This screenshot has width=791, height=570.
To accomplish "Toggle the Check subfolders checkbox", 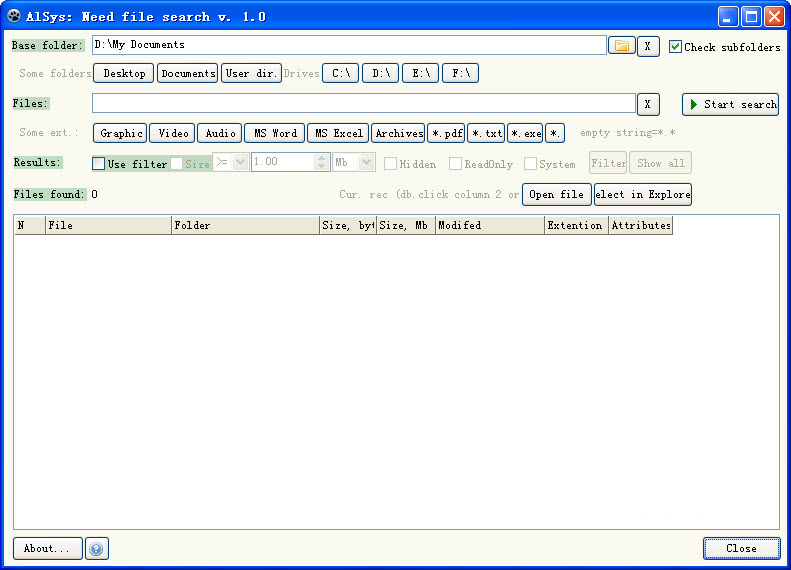I will (x=676, y=47).
